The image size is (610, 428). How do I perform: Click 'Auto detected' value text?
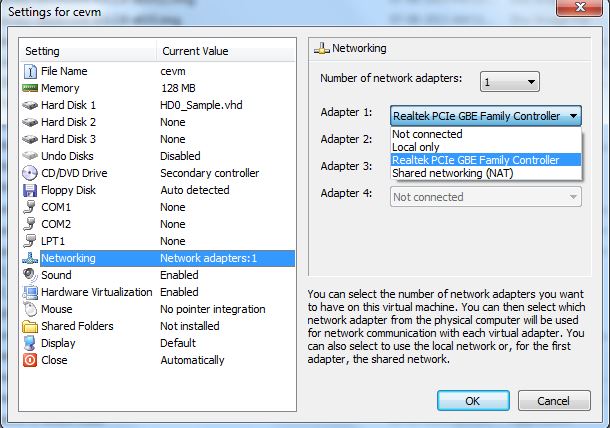tap(195, 190)
